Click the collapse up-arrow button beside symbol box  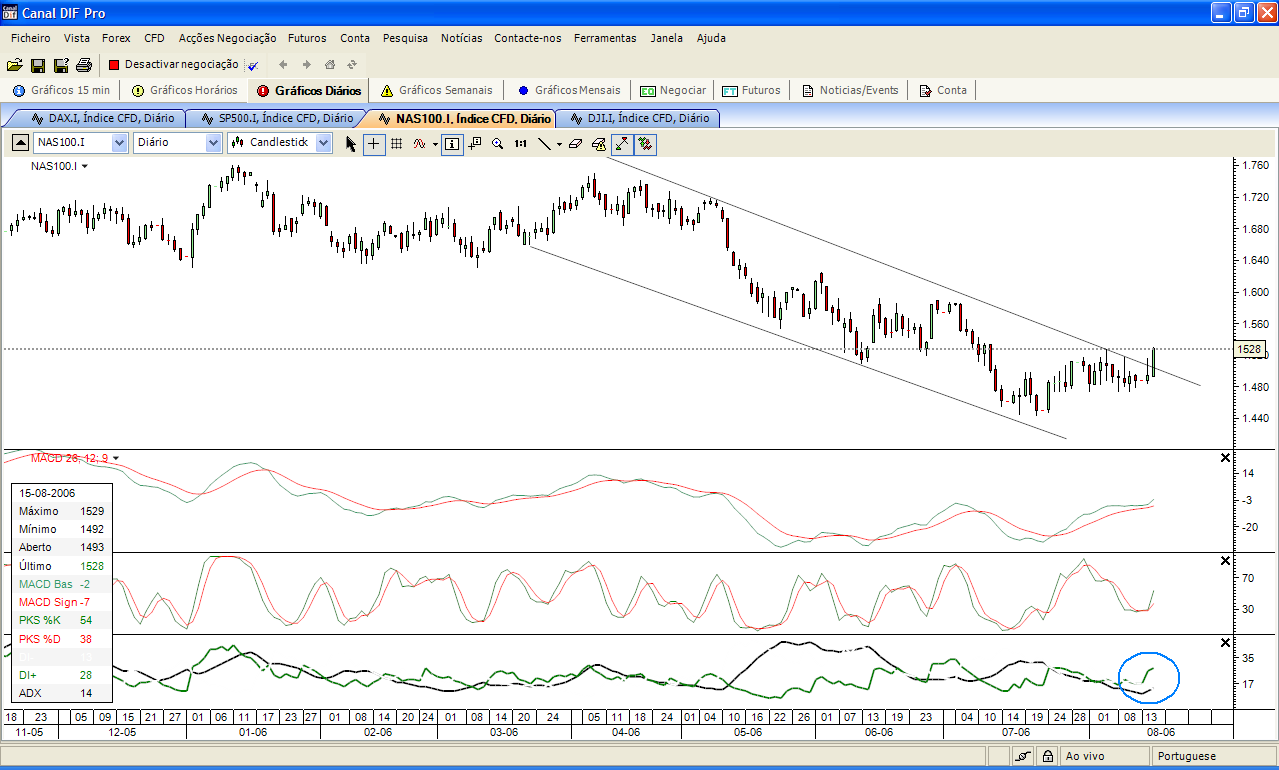(x=20, y=142)
